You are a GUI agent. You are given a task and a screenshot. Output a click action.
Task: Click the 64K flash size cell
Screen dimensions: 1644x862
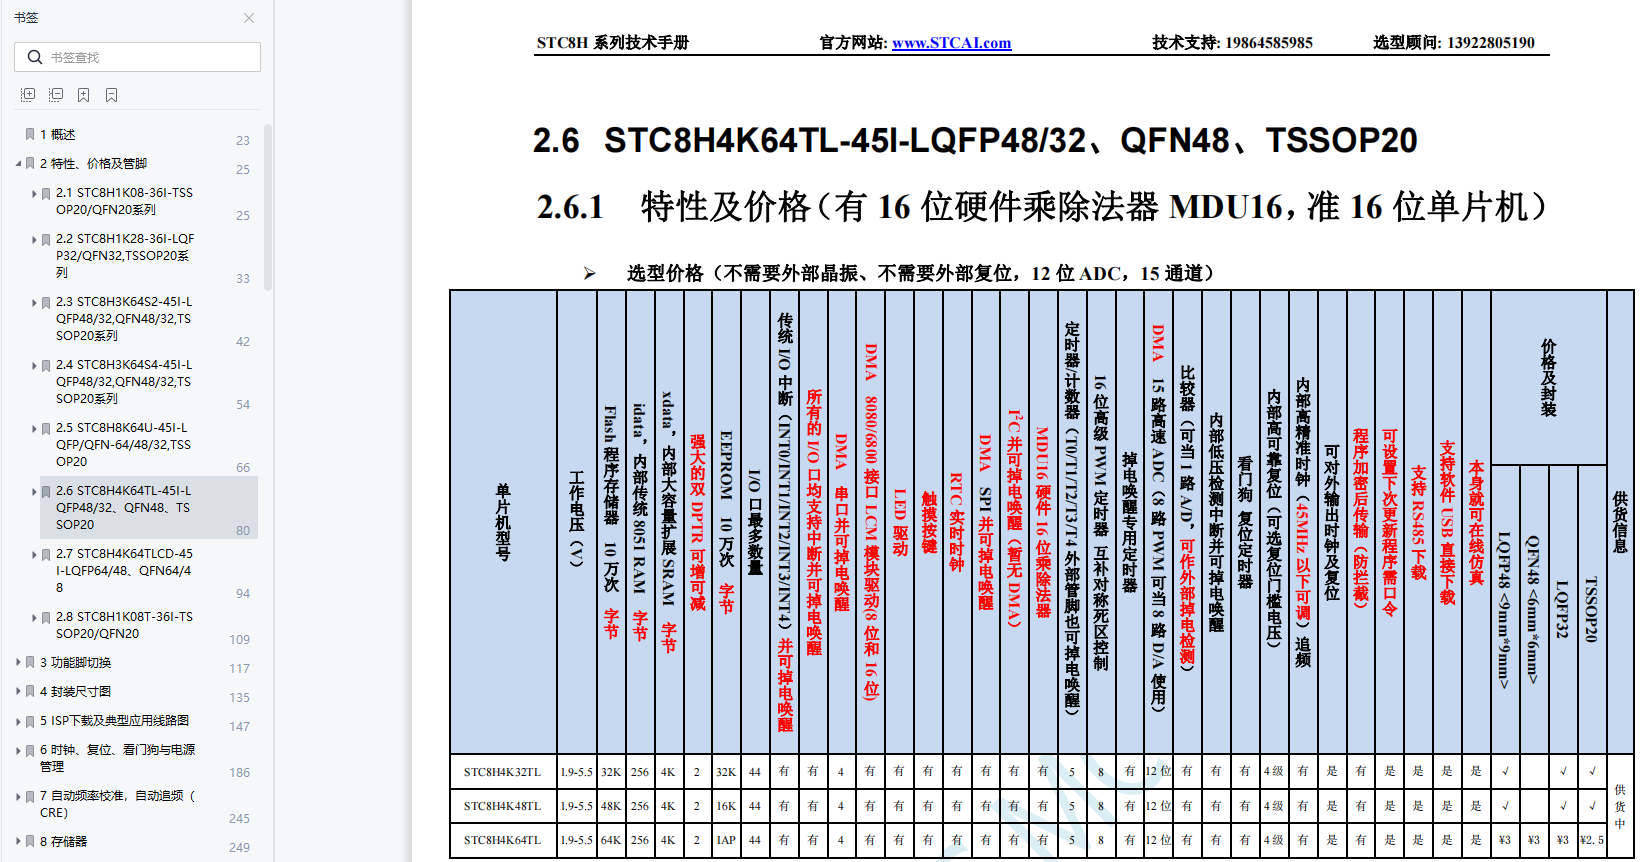tap(611, 839)
